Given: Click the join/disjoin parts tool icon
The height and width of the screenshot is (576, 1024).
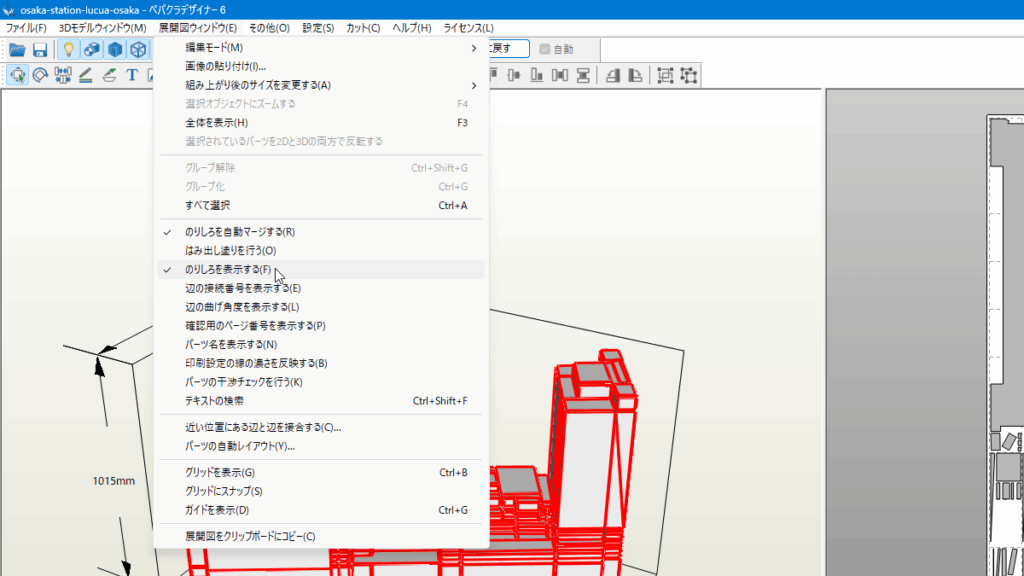Looking at the screenshot, I should click(64, 75).
